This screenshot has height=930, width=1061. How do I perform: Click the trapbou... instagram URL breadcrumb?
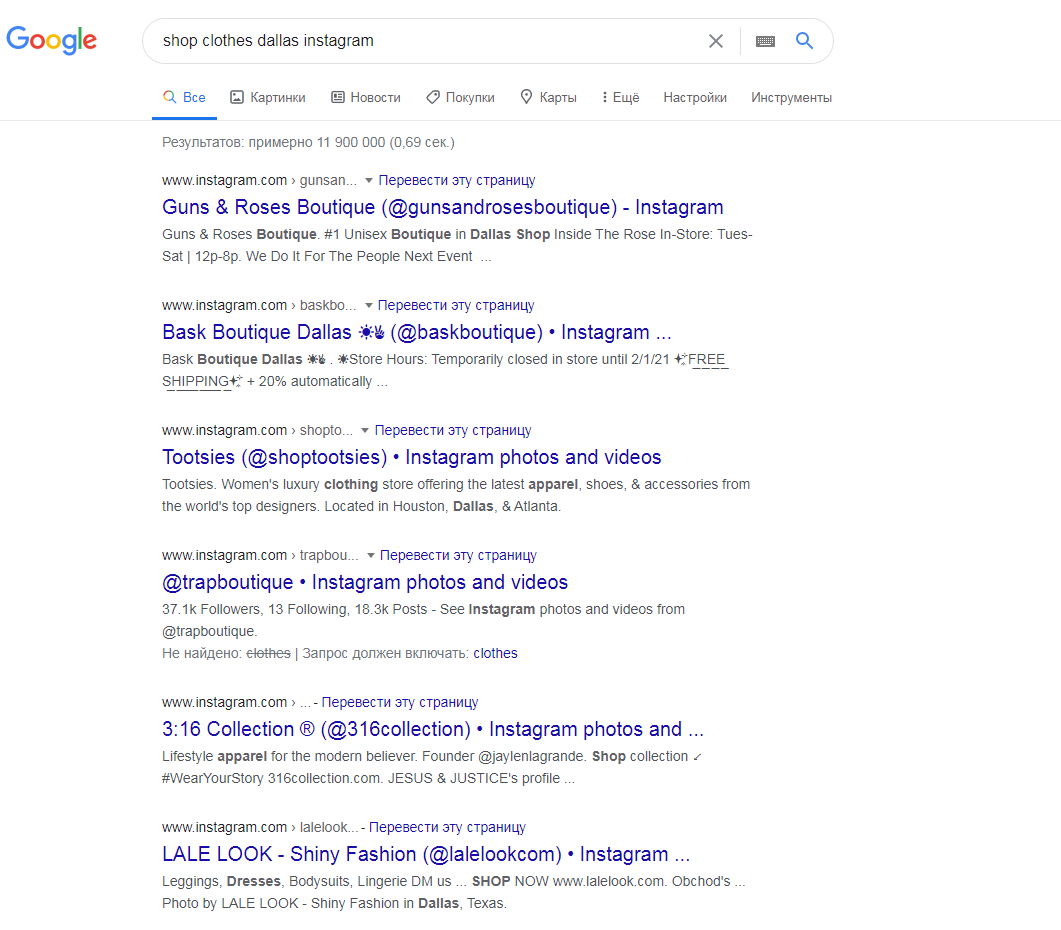(x=261, y=556)
